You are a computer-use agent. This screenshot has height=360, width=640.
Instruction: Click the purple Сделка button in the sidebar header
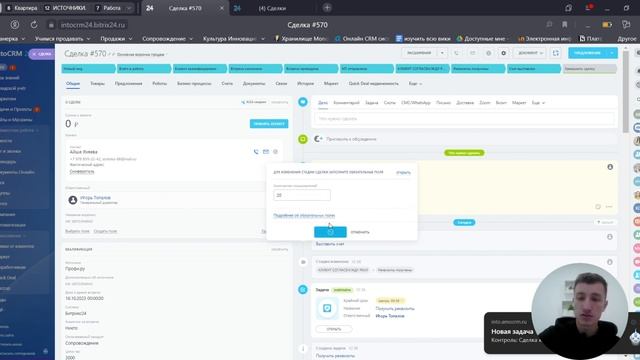point(42,54)
